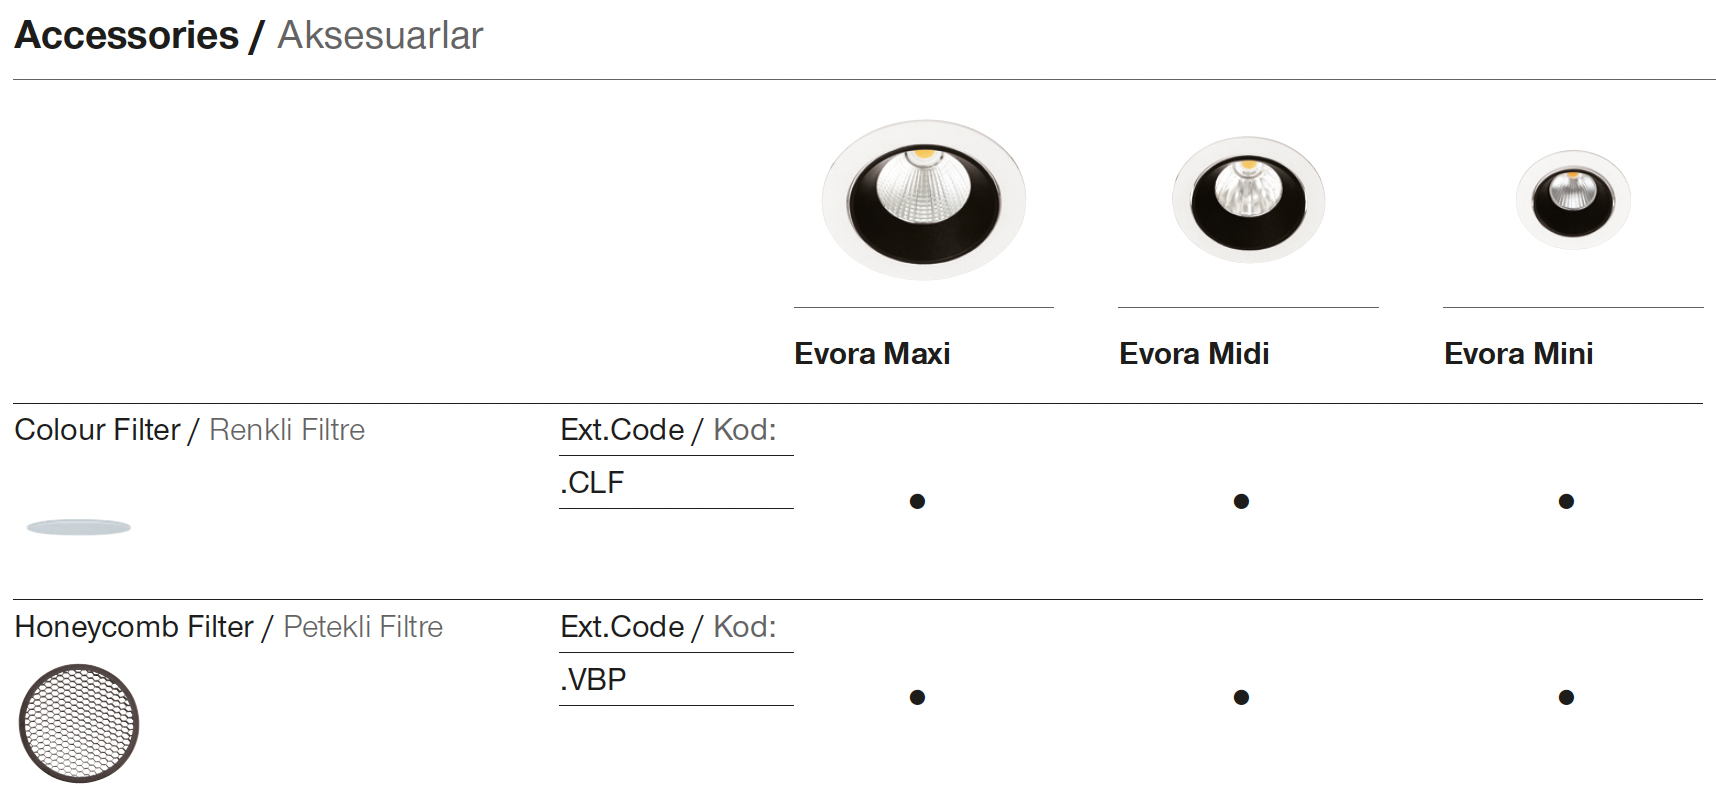Click the Evora Maxi column label
The image size is (1716, 798).
[872, 354]
